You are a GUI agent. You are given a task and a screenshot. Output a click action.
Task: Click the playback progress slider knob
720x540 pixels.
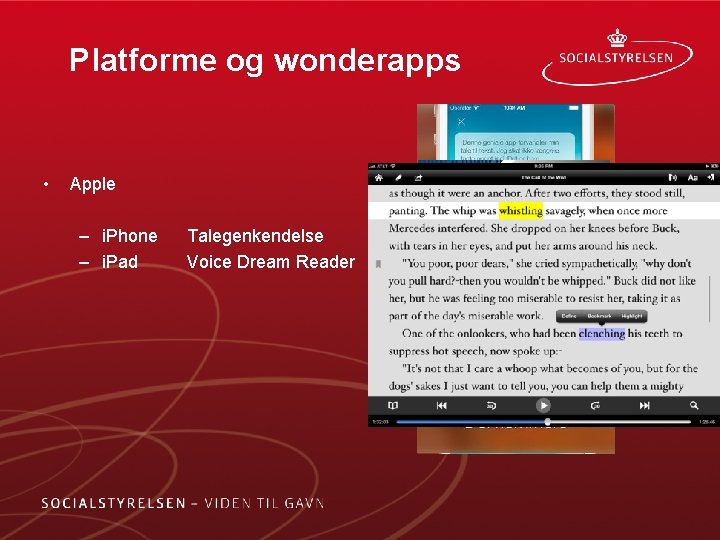point(547,421)
